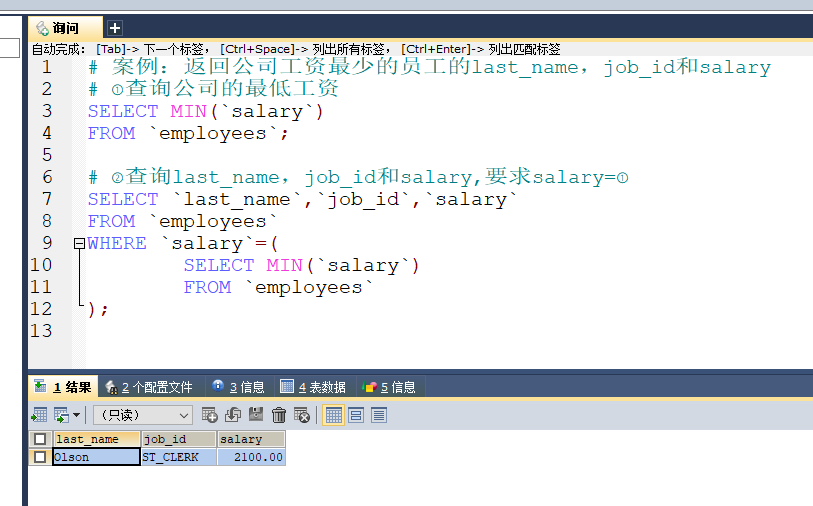This screenshot has width=813, height=506.
Task: Open a new query tab with plus button
Action: pos(115,27)
